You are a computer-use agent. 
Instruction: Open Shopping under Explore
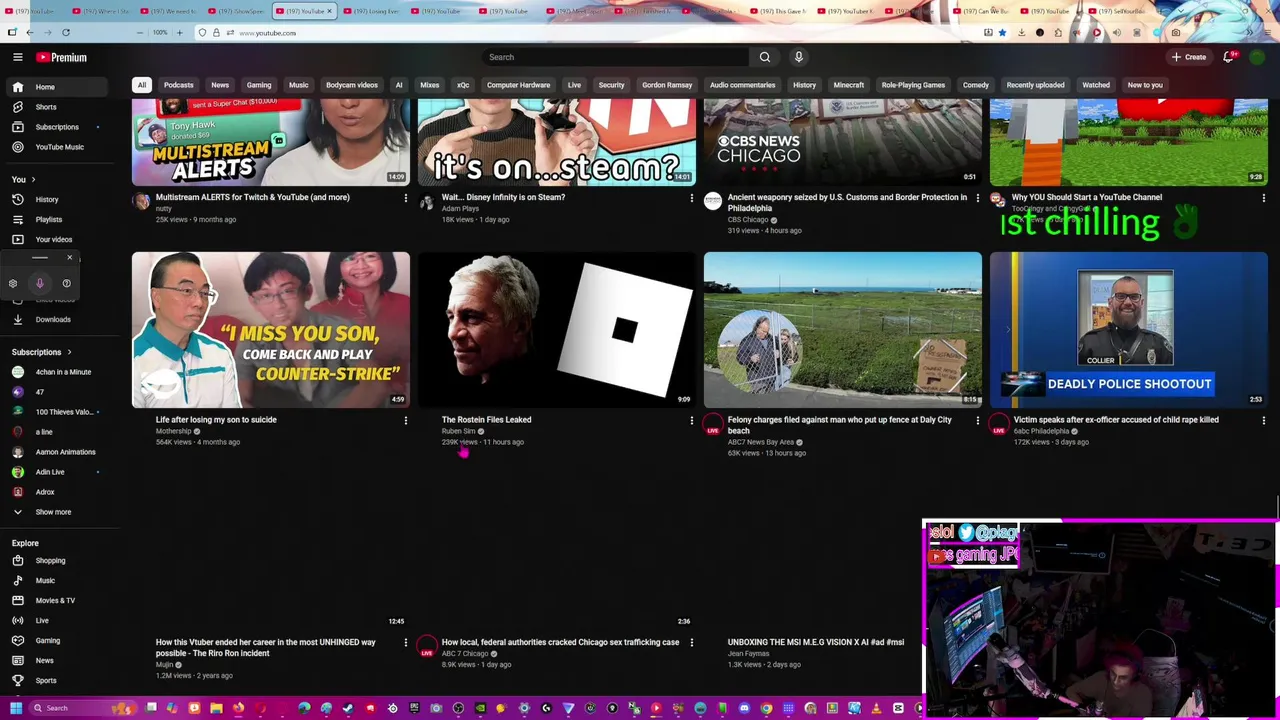pos(56,560)
